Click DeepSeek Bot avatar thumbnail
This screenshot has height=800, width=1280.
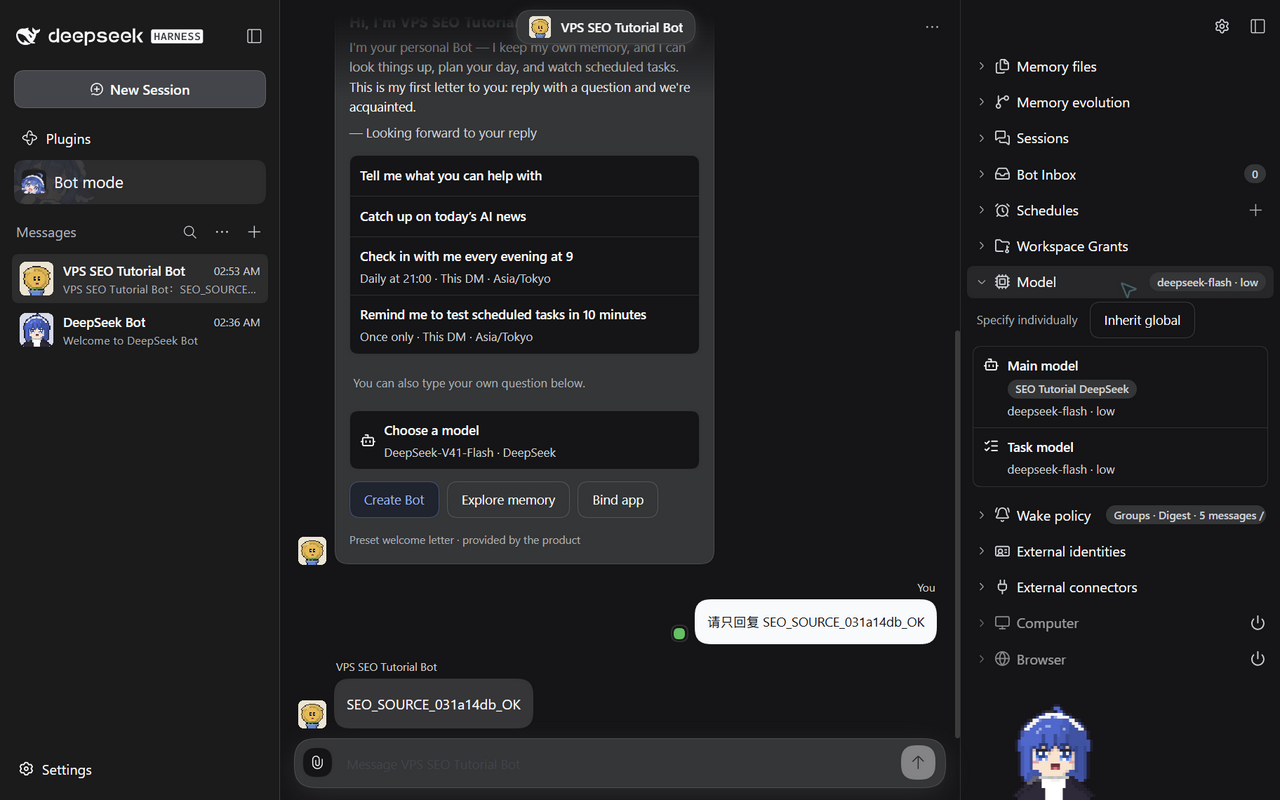pos(37,330)
